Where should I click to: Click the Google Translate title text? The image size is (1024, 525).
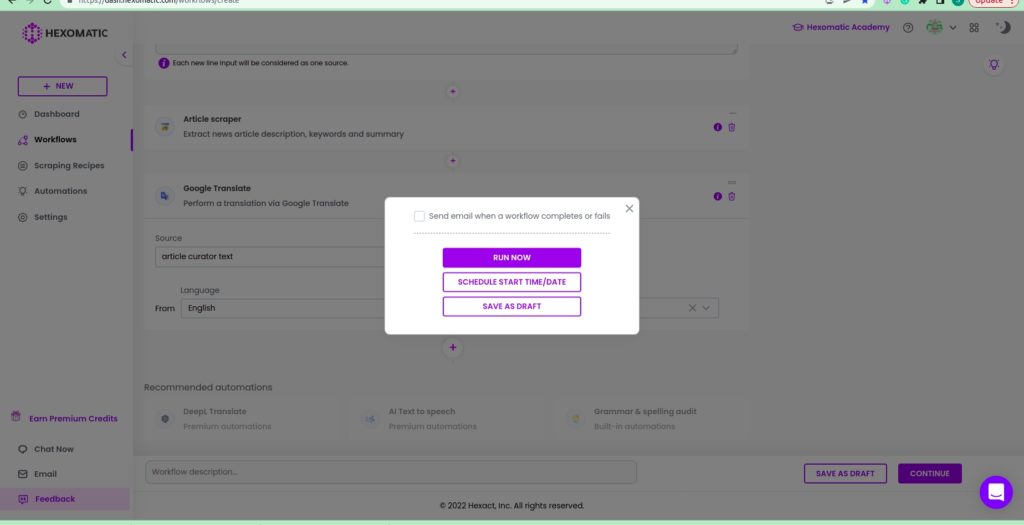[x=217, y=189]
